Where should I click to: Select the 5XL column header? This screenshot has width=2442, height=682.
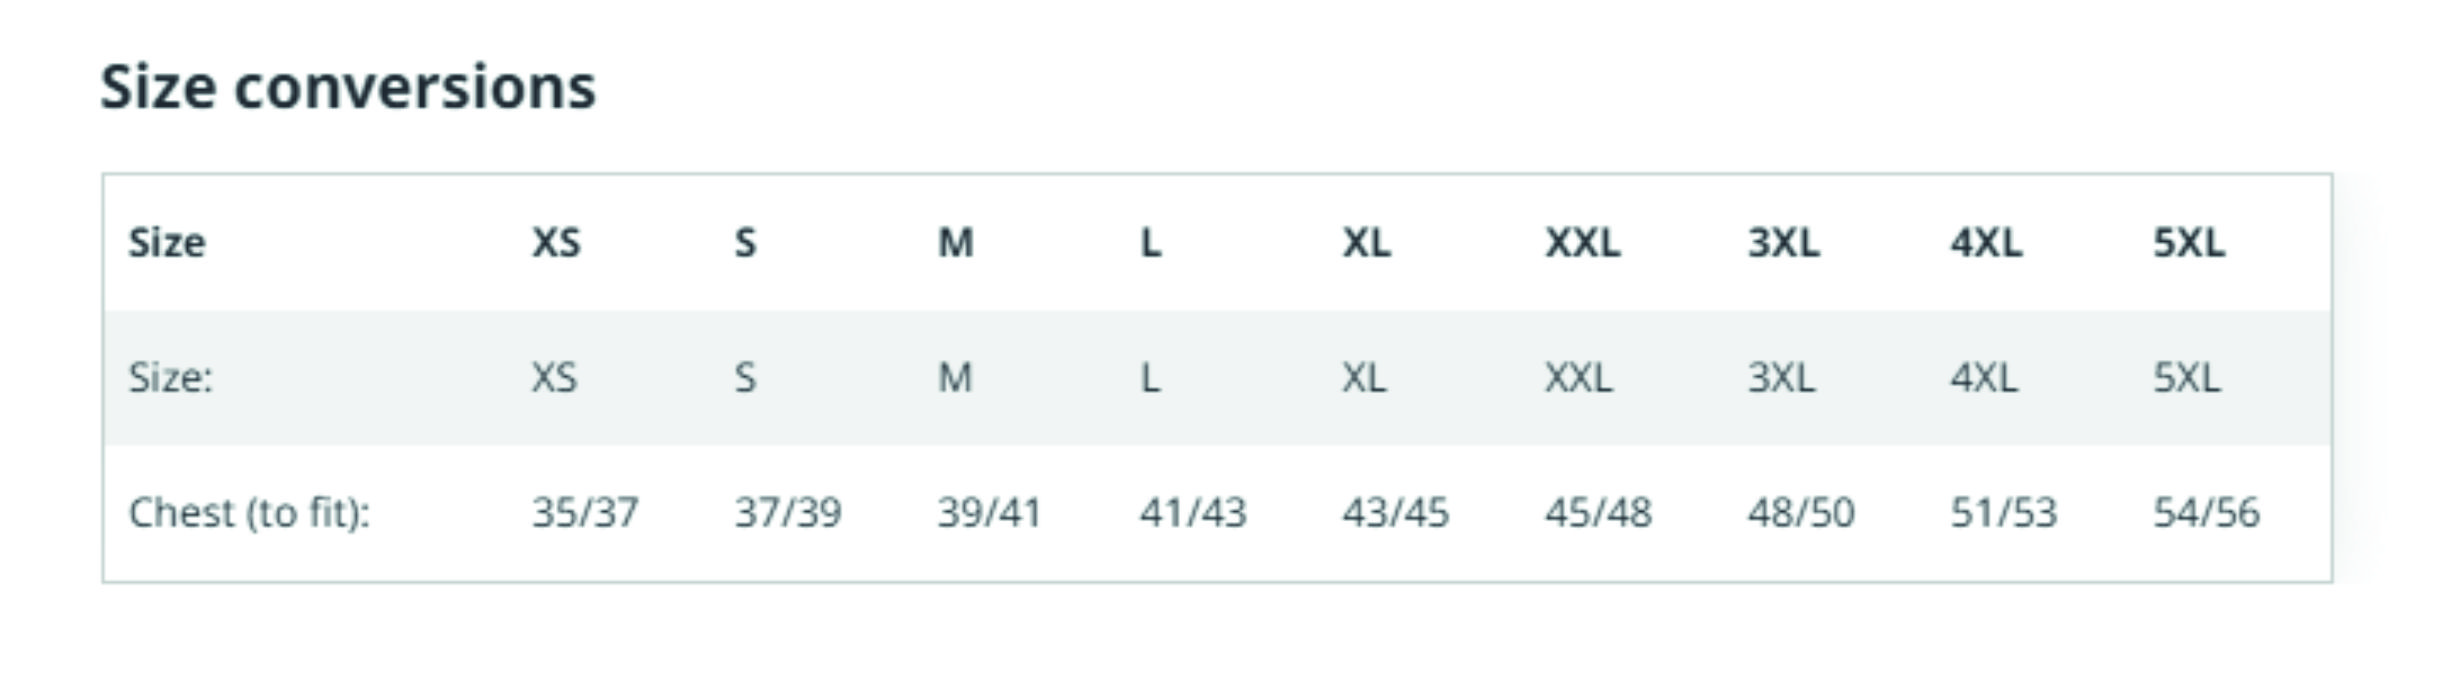click(2189, 243)
